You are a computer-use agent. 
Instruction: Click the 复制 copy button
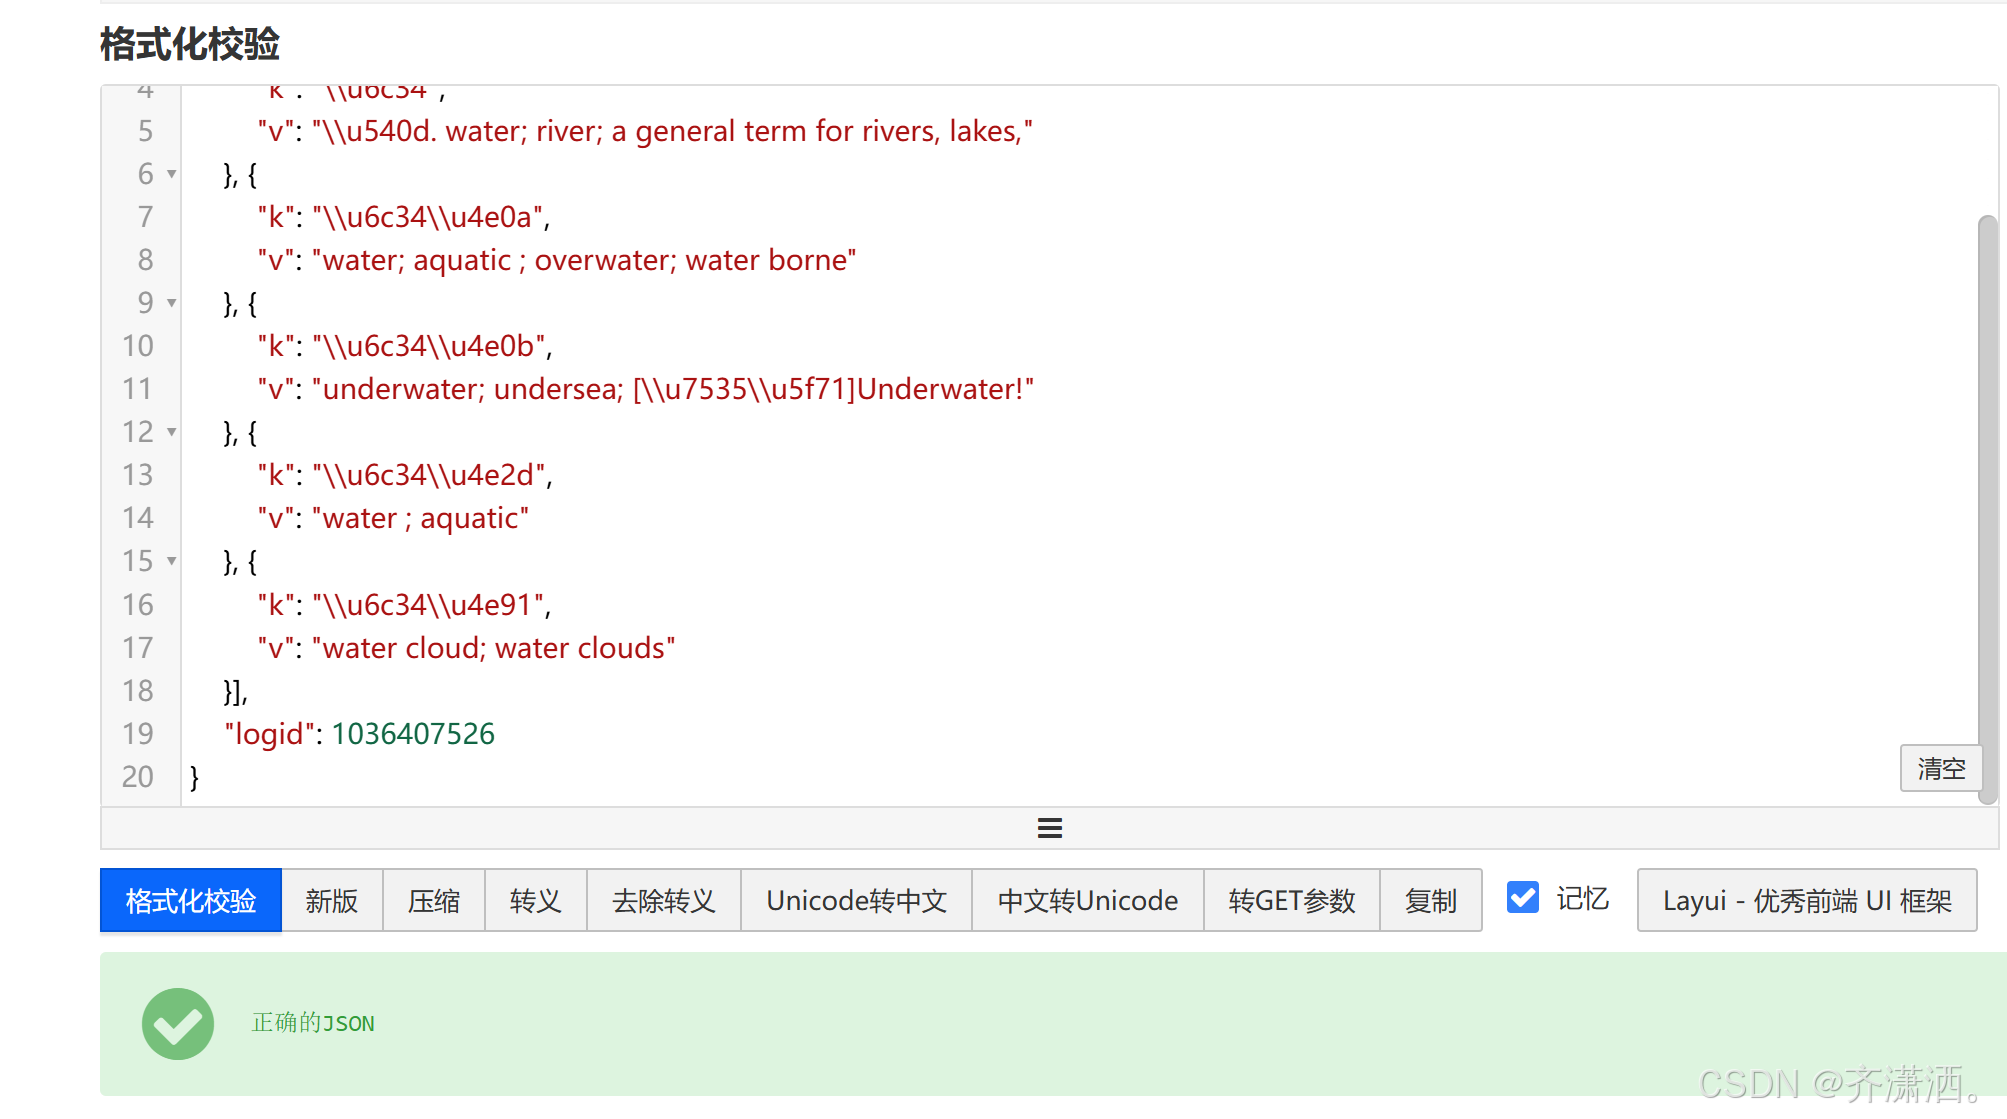click(1431, 900)
